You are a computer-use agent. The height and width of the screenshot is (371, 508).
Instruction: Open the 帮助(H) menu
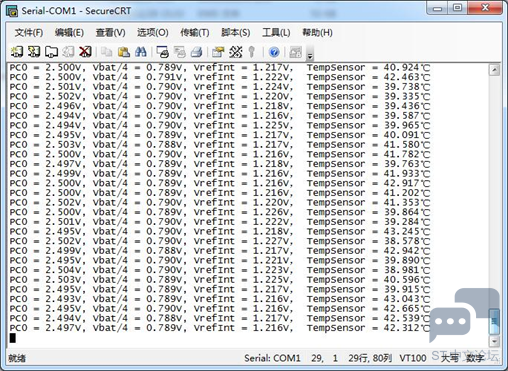(317, 32)
